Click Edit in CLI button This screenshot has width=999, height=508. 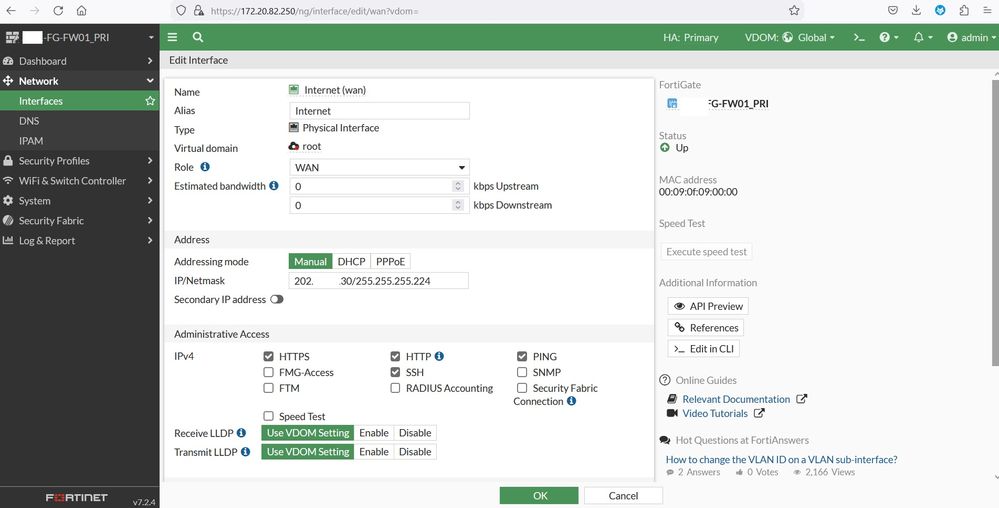(703, 349)
